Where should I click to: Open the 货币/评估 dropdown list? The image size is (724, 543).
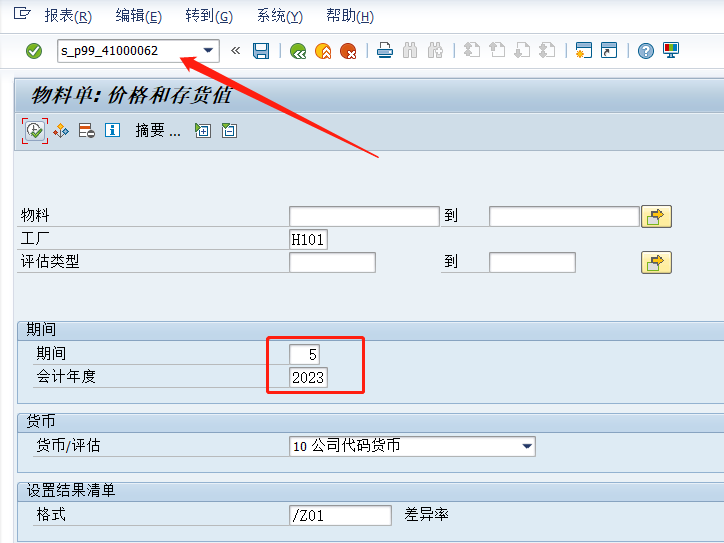527,446
